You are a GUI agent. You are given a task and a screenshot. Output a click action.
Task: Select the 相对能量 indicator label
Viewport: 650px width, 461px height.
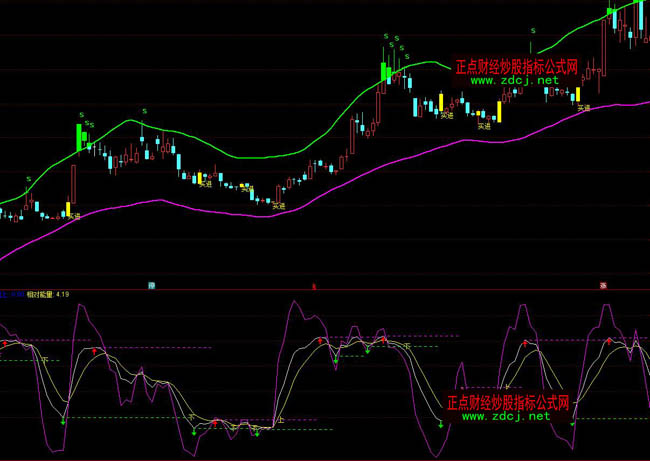click(40, 295)
